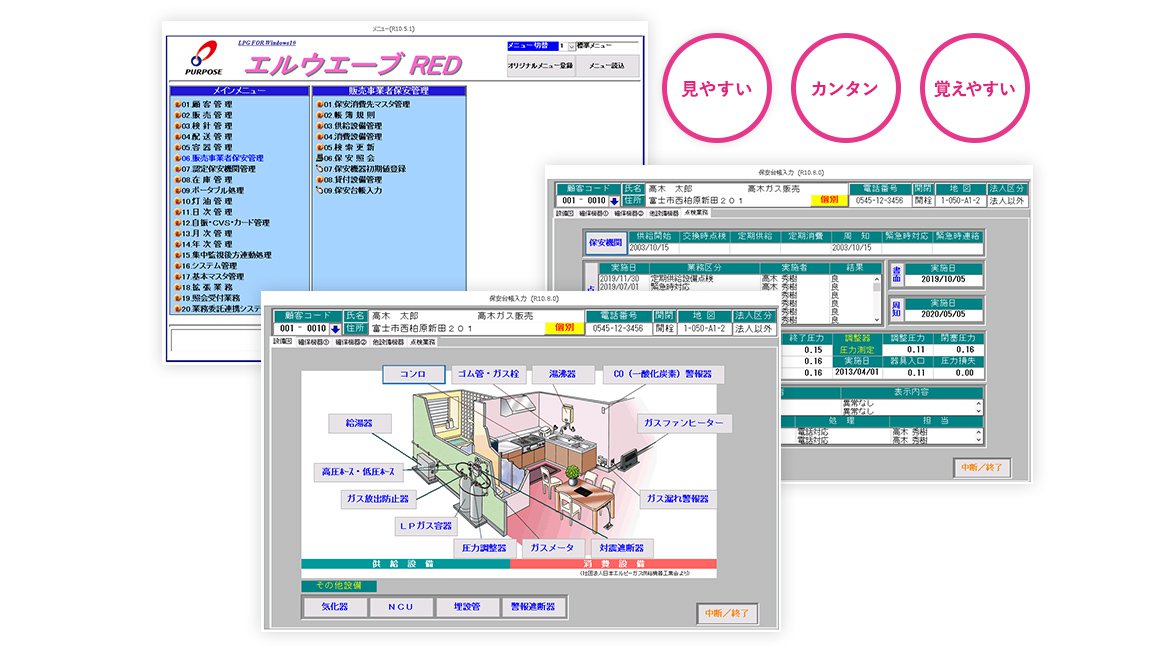This screenshot has width=1174, height=670.
Task: Click the 2020/05/05 周知 date field
Action: [x=943, y=315]
